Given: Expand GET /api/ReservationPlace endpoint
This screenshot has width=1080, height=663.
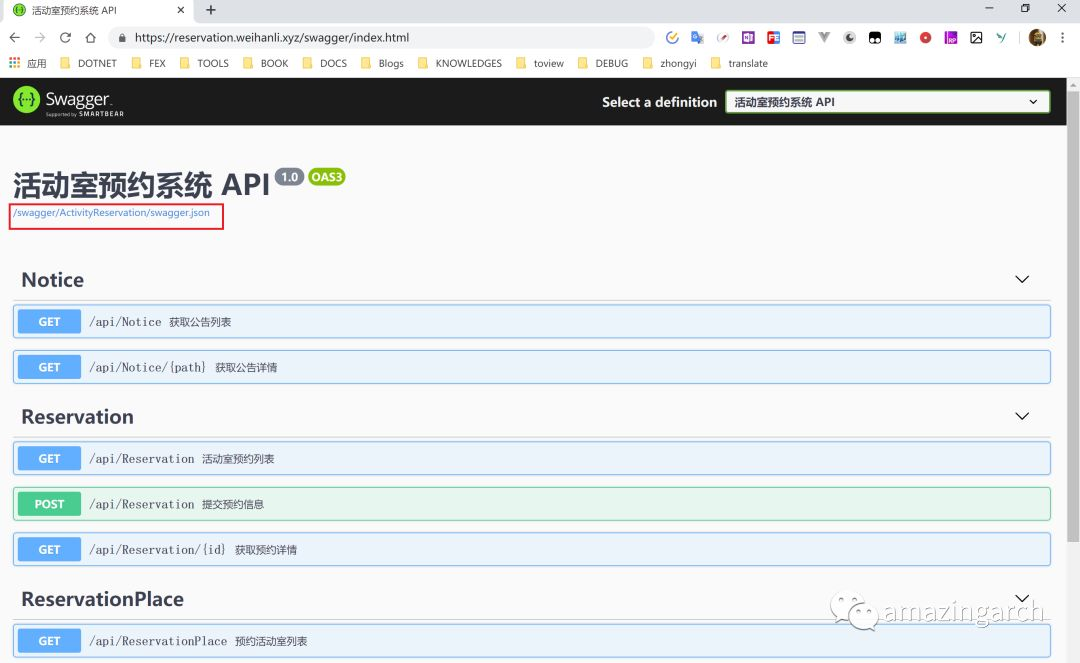Looking at the screenshot, I should (x=532, y=641).
